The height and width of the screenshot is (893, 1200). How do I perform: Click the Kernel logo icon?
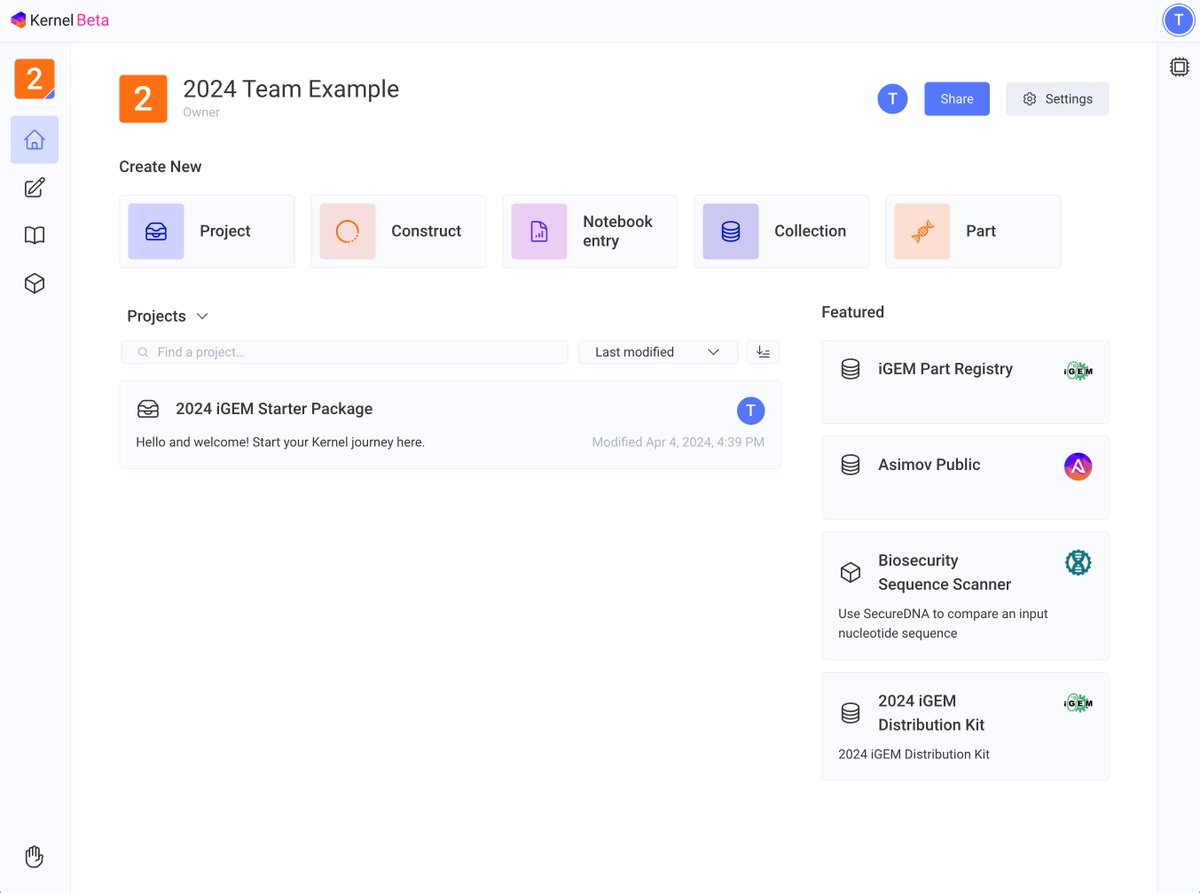click(18, 20)
